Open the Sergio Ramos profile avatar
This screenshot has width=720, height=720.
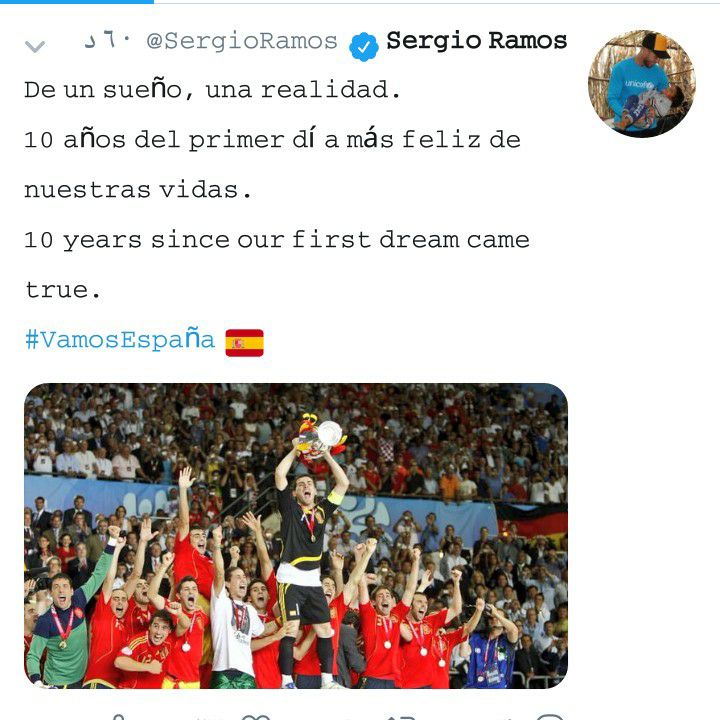tap(641, 84)
